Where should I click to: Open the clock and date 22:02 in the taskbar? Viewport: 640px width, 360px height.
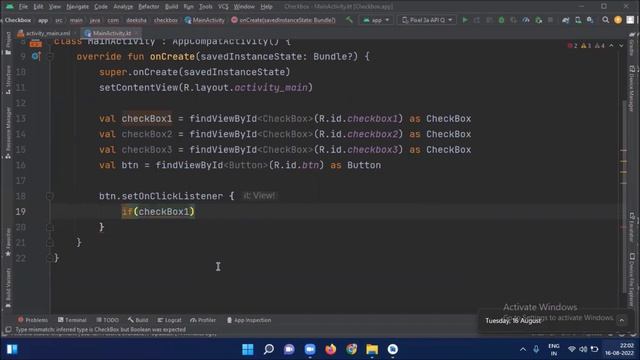619,349
